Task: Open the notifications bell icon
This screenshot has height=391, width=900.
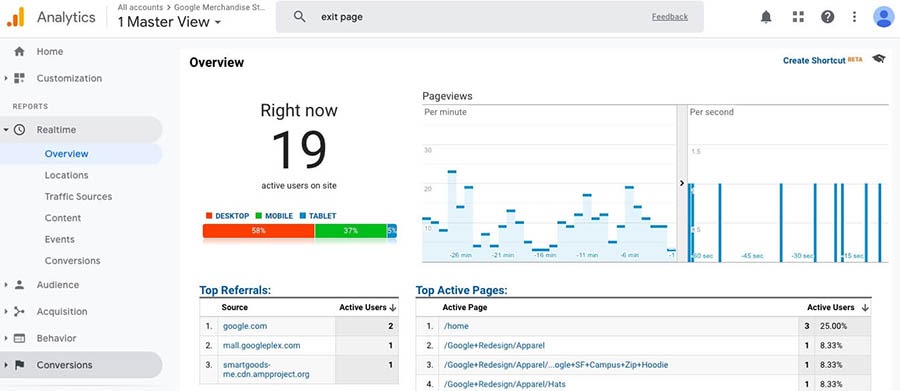Action: click(x=766, y=17)
